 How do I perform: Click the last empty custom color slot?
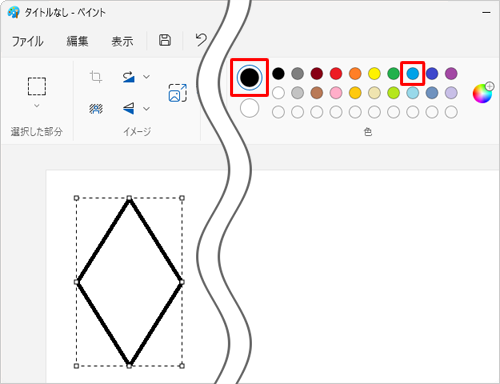click(x=451, y=112)
